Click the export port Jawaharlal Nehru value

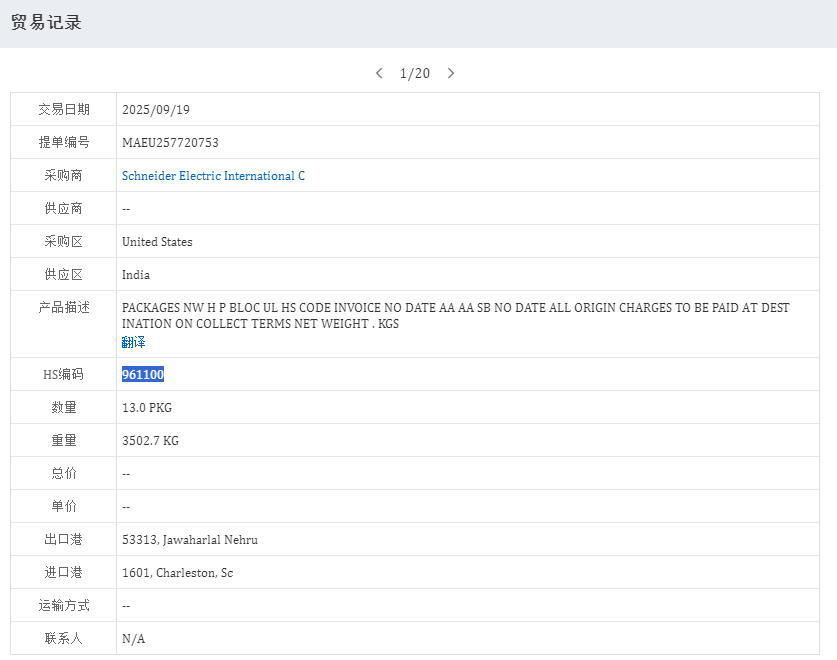(x=190, y=540)
